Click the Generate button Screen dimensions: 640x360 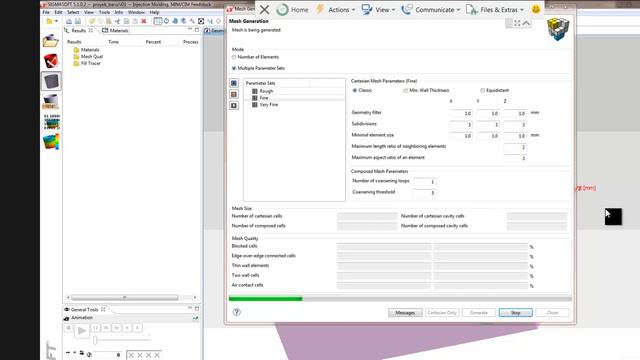(x=479, y=313)
